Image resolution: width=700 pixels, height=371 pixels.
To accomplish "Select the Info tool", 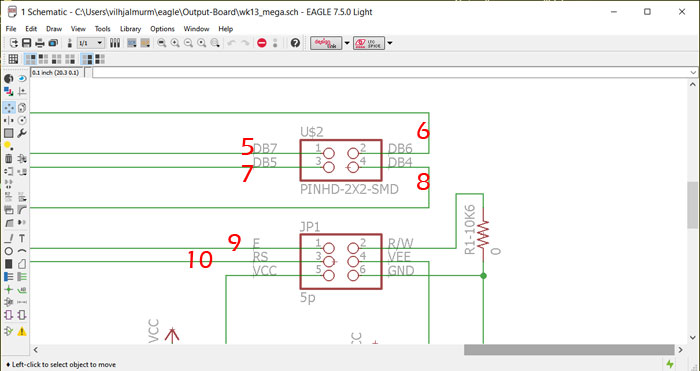I will (8, 79).
